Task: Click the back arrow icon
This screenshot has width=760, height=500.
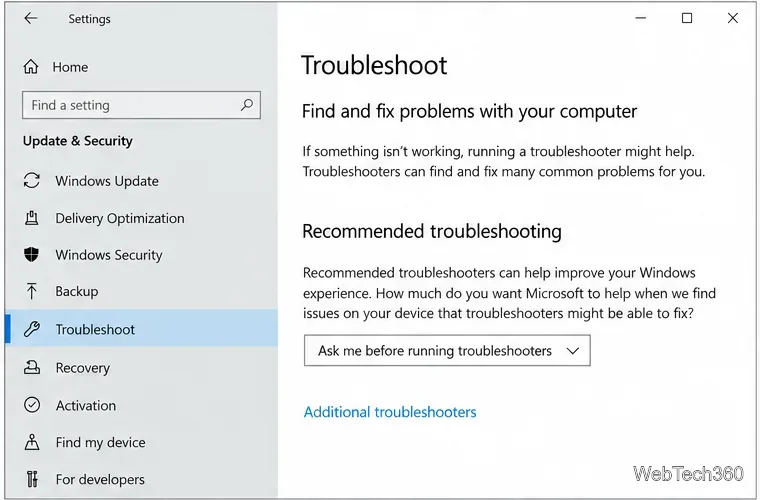Action: point(31,18)
